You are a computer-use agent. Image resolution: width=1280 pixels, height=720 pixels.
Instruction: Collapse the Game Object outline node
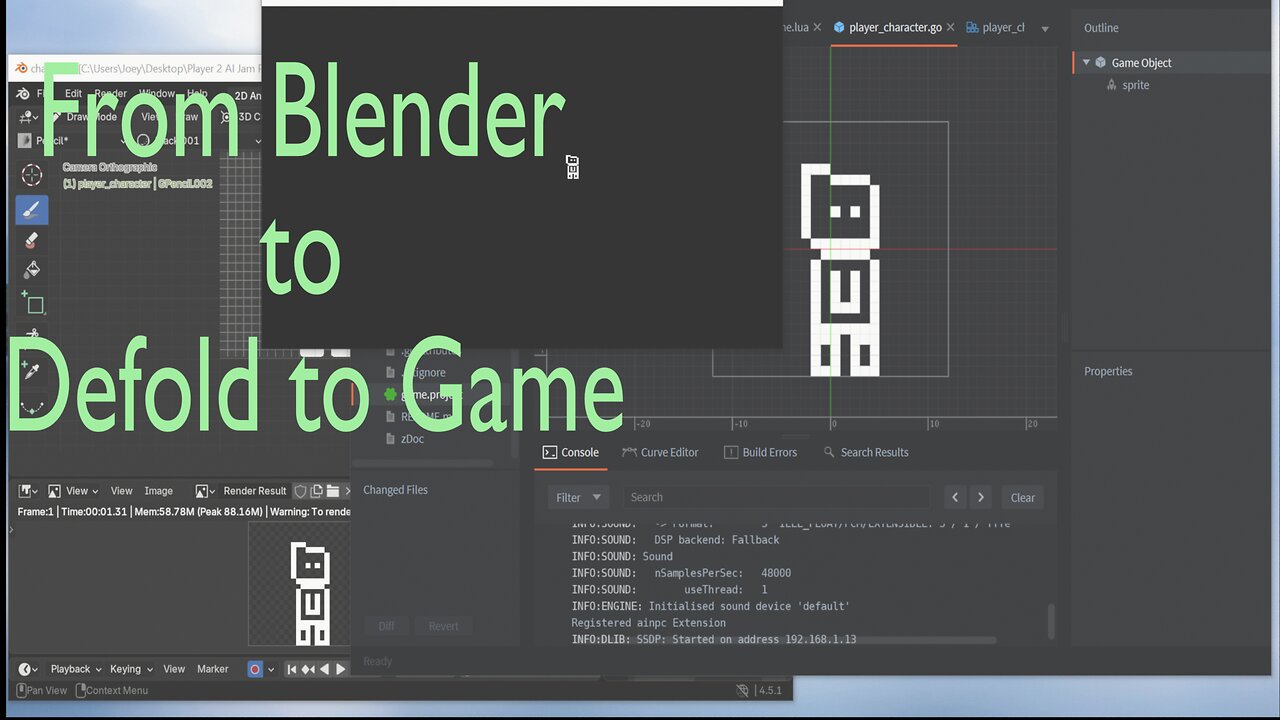(1086, 62)
